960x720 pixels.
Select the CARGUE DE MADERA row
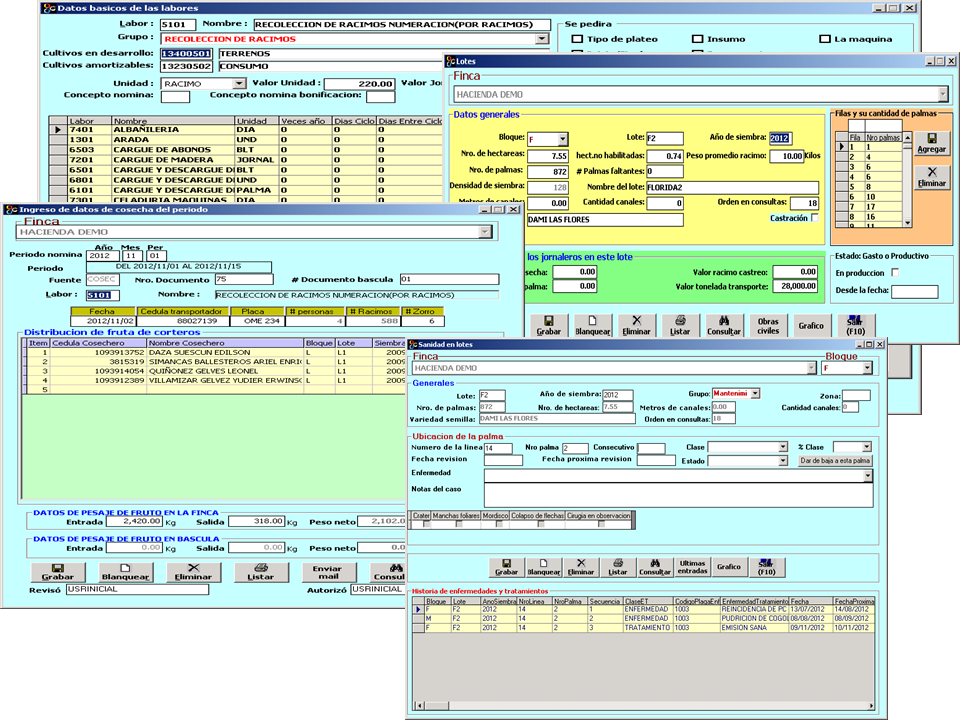[246, 160]
